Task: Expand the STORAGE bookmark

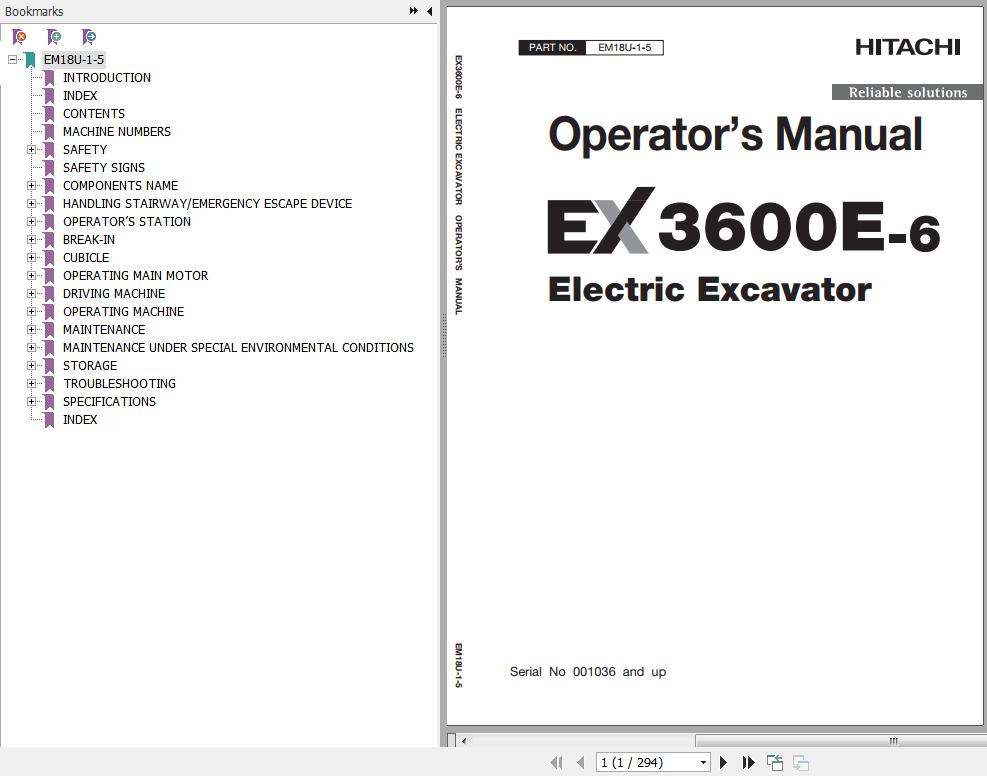Action: point(31,366)
